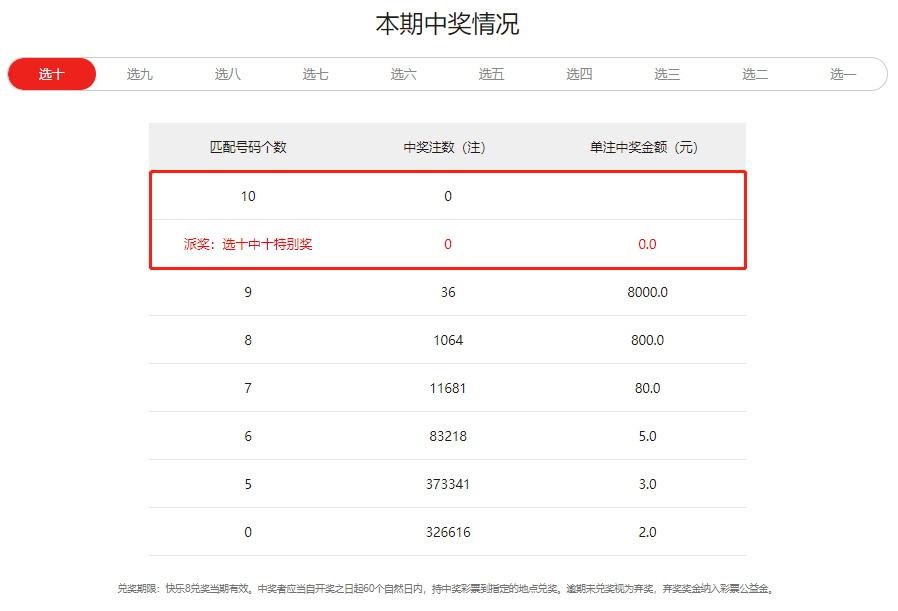Click the 80.0 prize amount
Image resolution: width=898 pixels, height=611 pixels.
tap(647, 388)
